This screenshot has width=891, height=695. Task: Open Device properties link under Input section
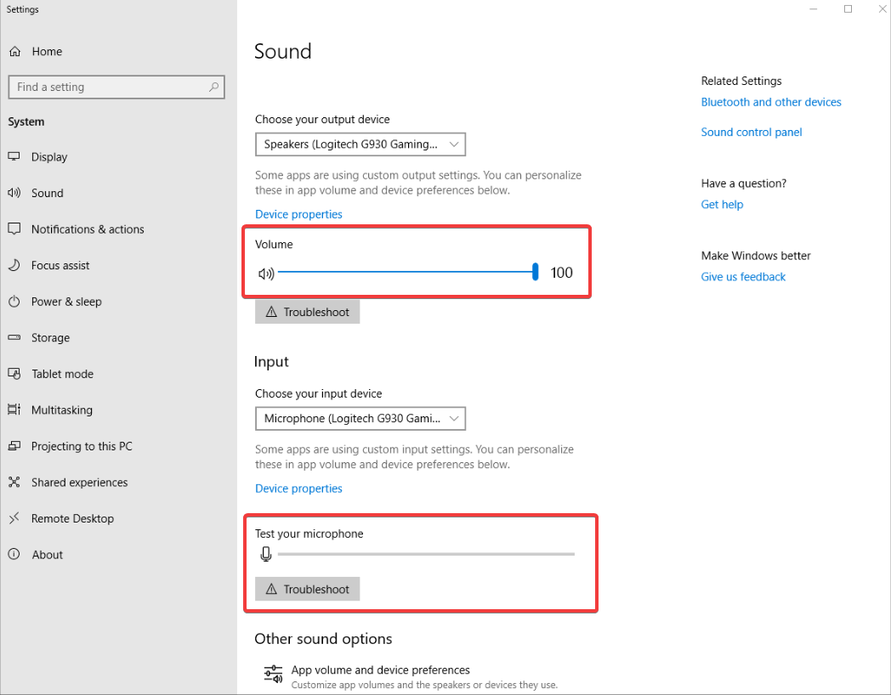pyautogui.click(x=298, y=489)
